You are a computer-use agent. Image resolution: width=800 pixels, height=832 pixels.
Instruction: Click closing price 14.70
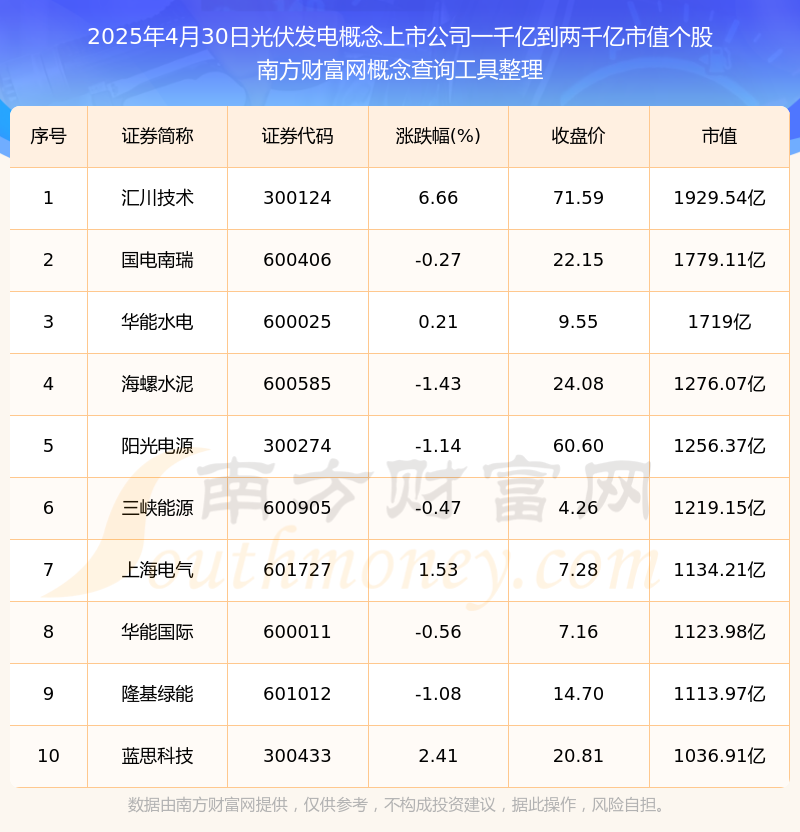coord(578,694)
